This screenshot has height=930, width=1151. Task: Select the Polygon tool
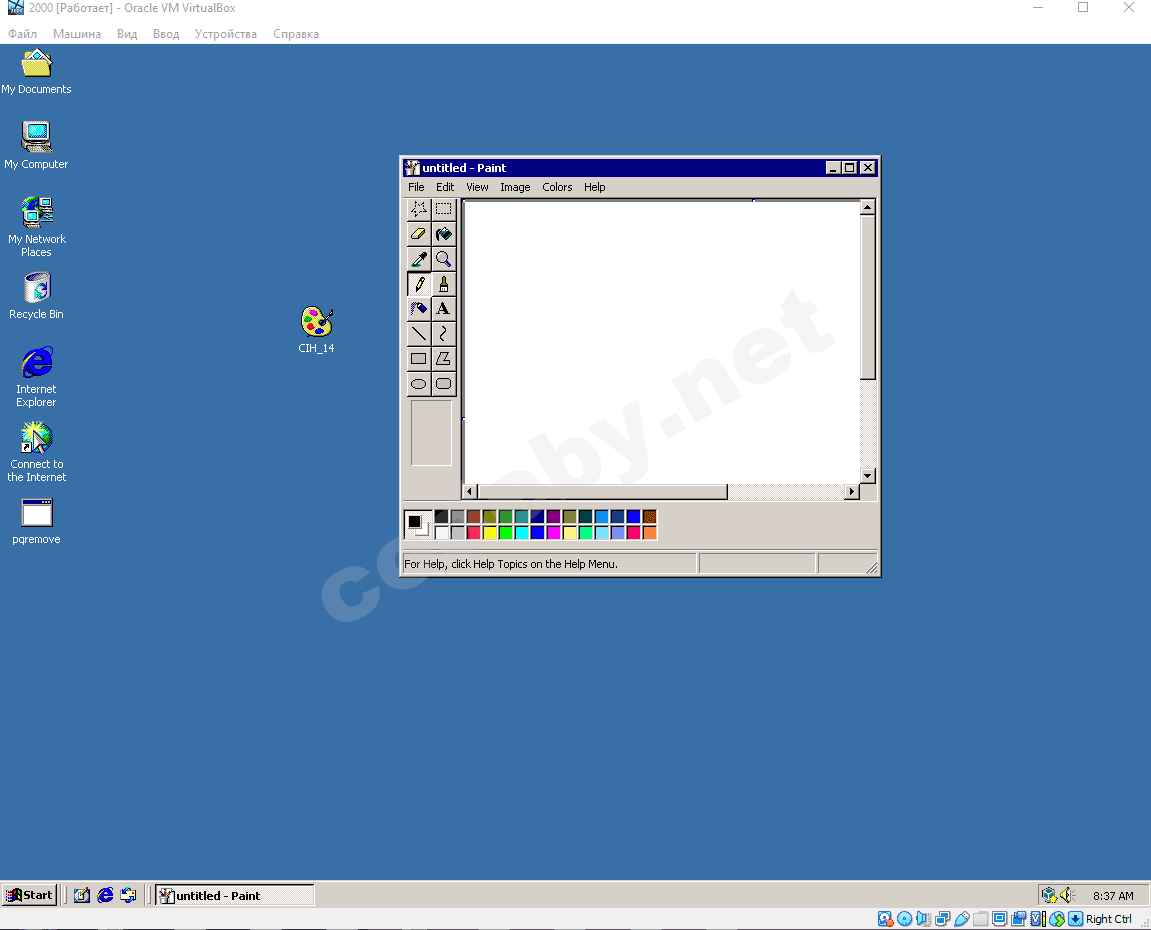tap(443, 358)
